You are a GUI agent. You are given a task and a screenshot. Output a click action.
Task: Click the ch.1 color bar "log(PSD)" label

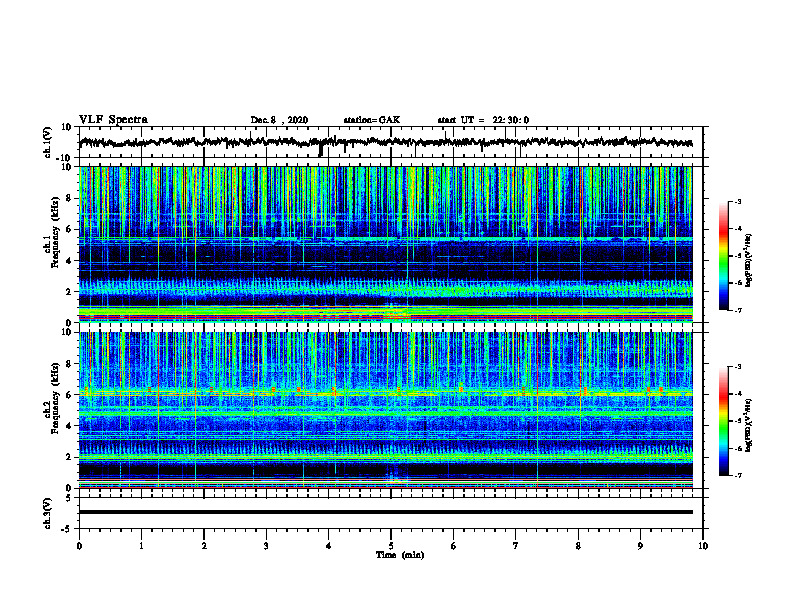749,261
